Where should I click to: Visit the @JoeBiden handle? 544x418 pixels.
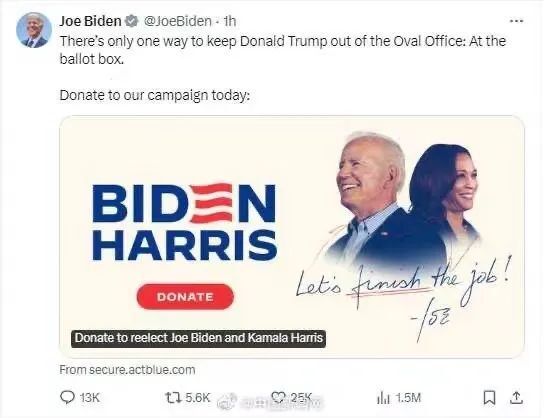click(x=177, y=21)
